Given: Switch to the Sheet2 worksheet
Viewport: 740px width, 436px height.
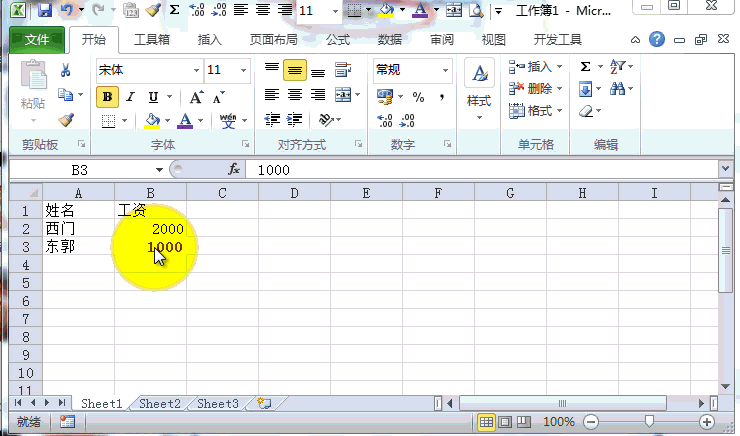Looking at the screenshot, I should (x=159, y=404).
